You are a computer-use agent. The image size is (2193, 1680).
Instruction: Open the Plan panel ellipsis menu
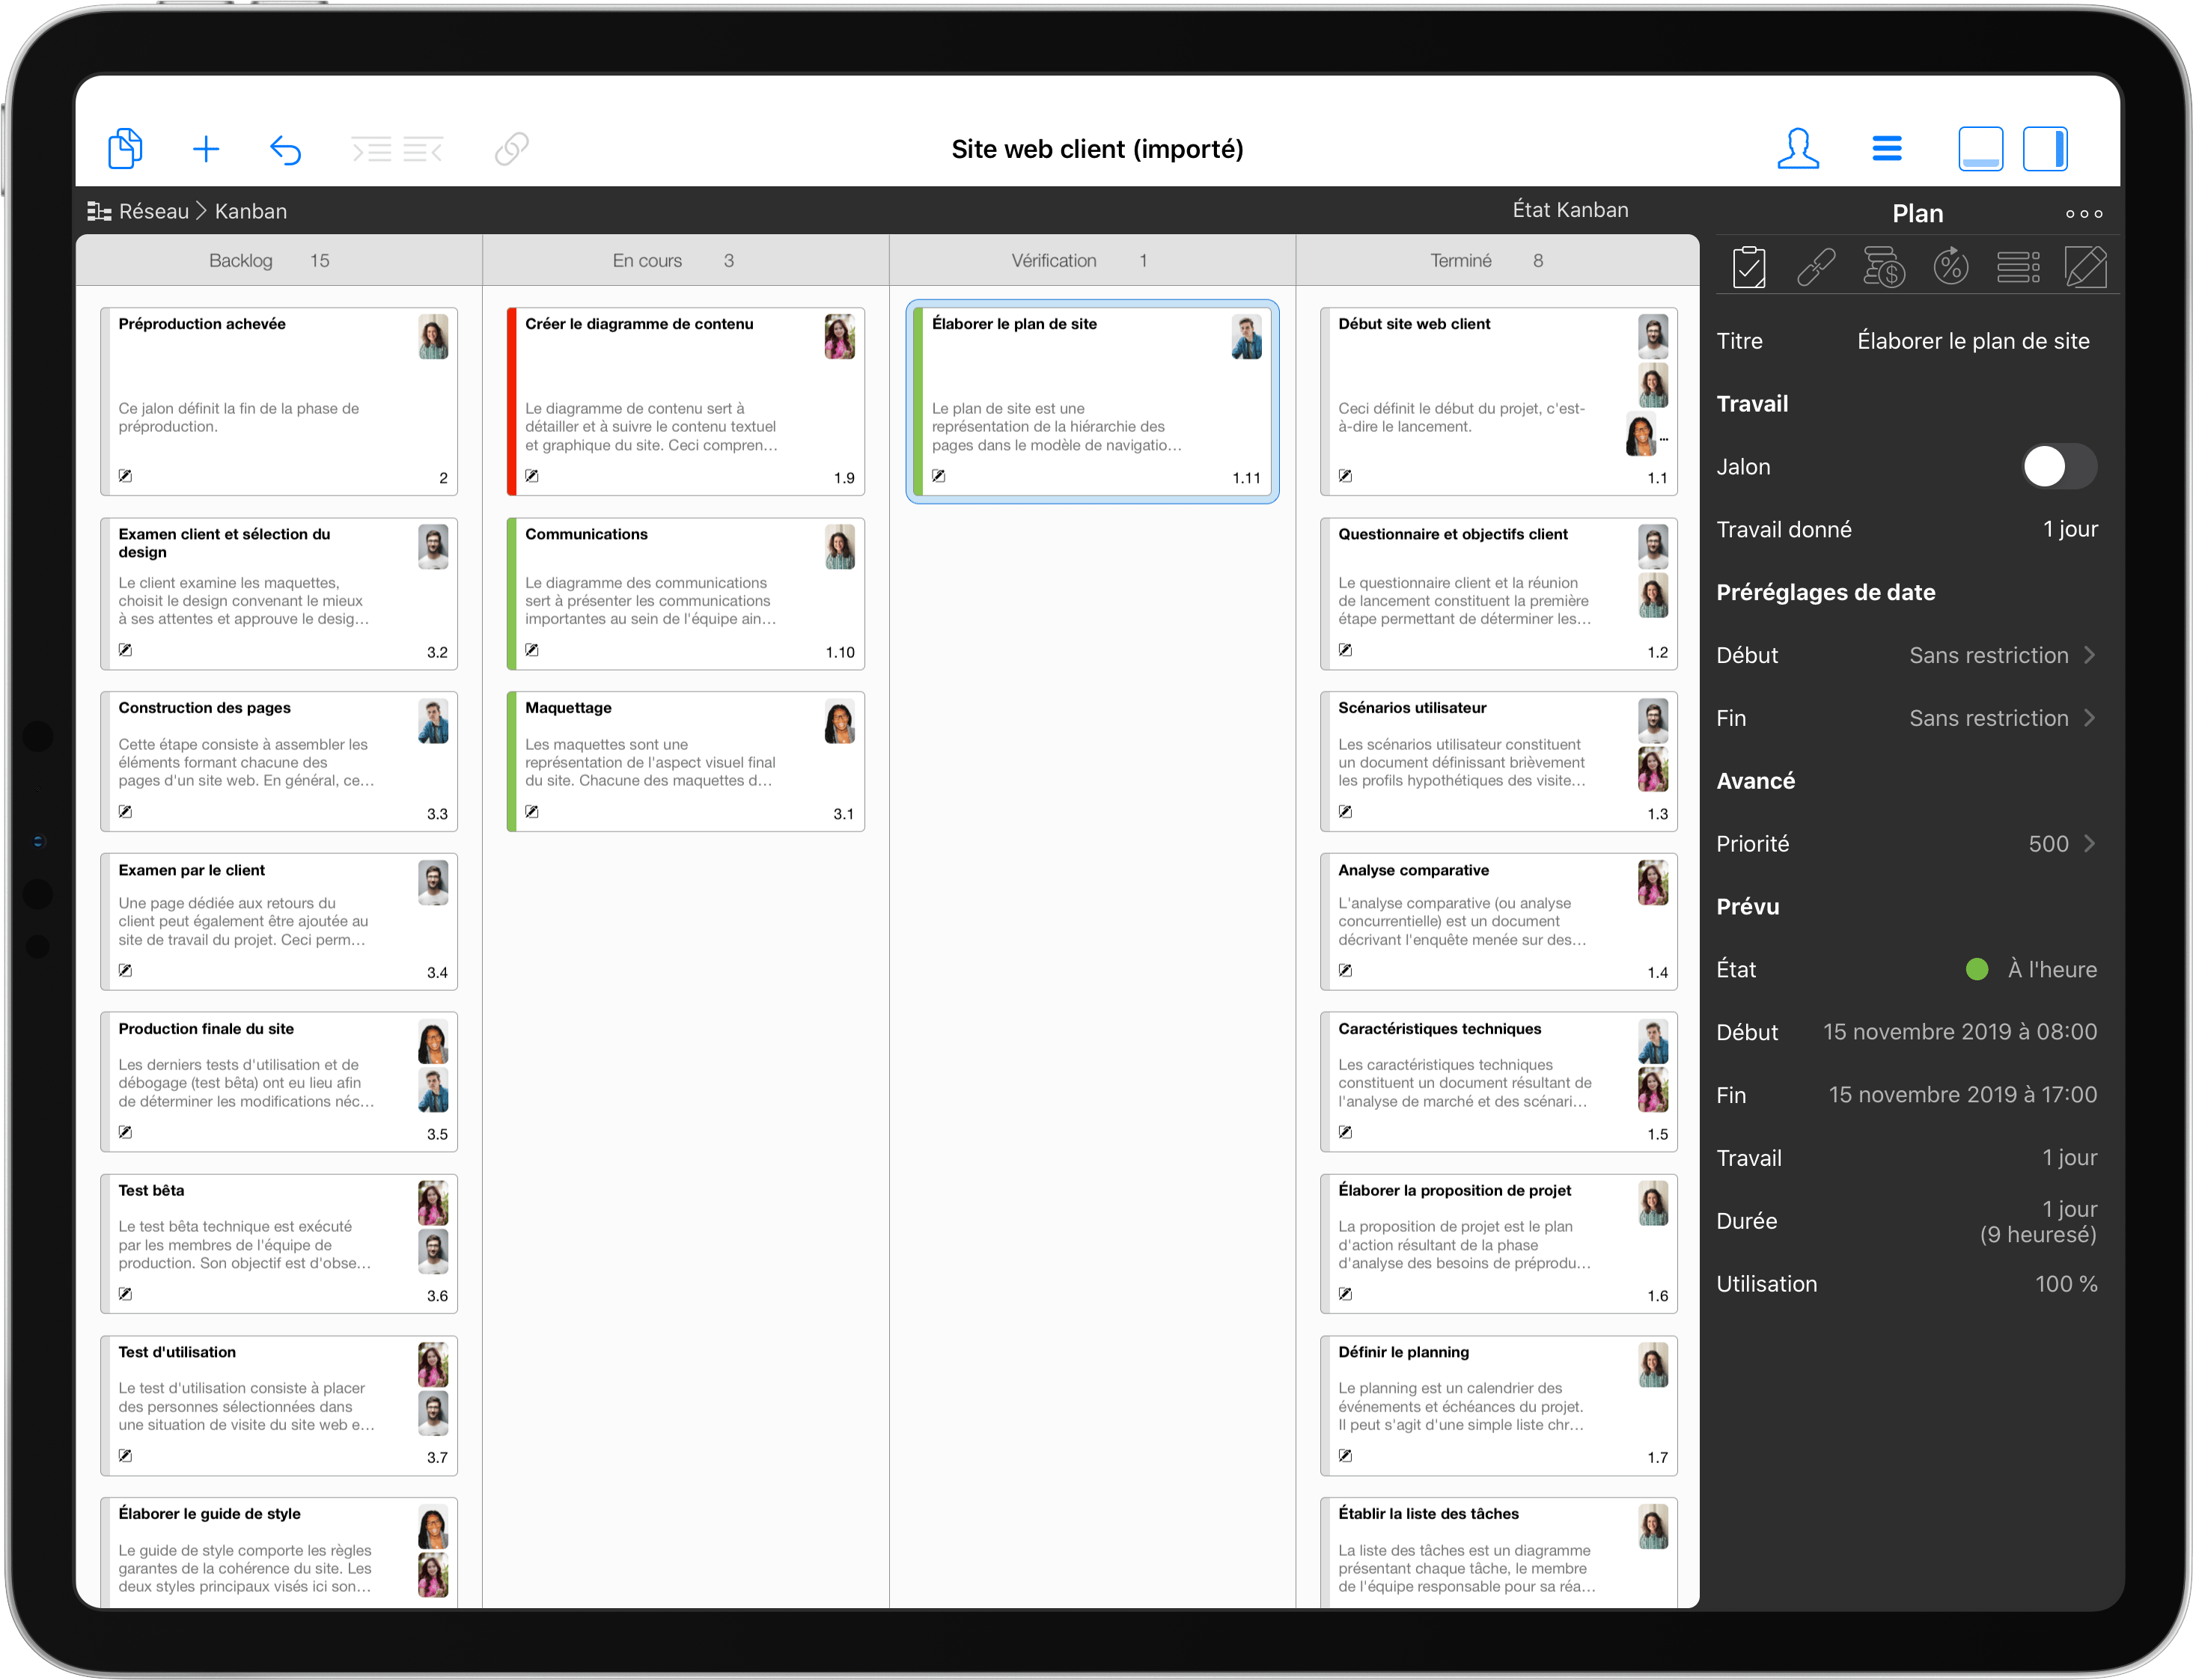point(2084,213)
